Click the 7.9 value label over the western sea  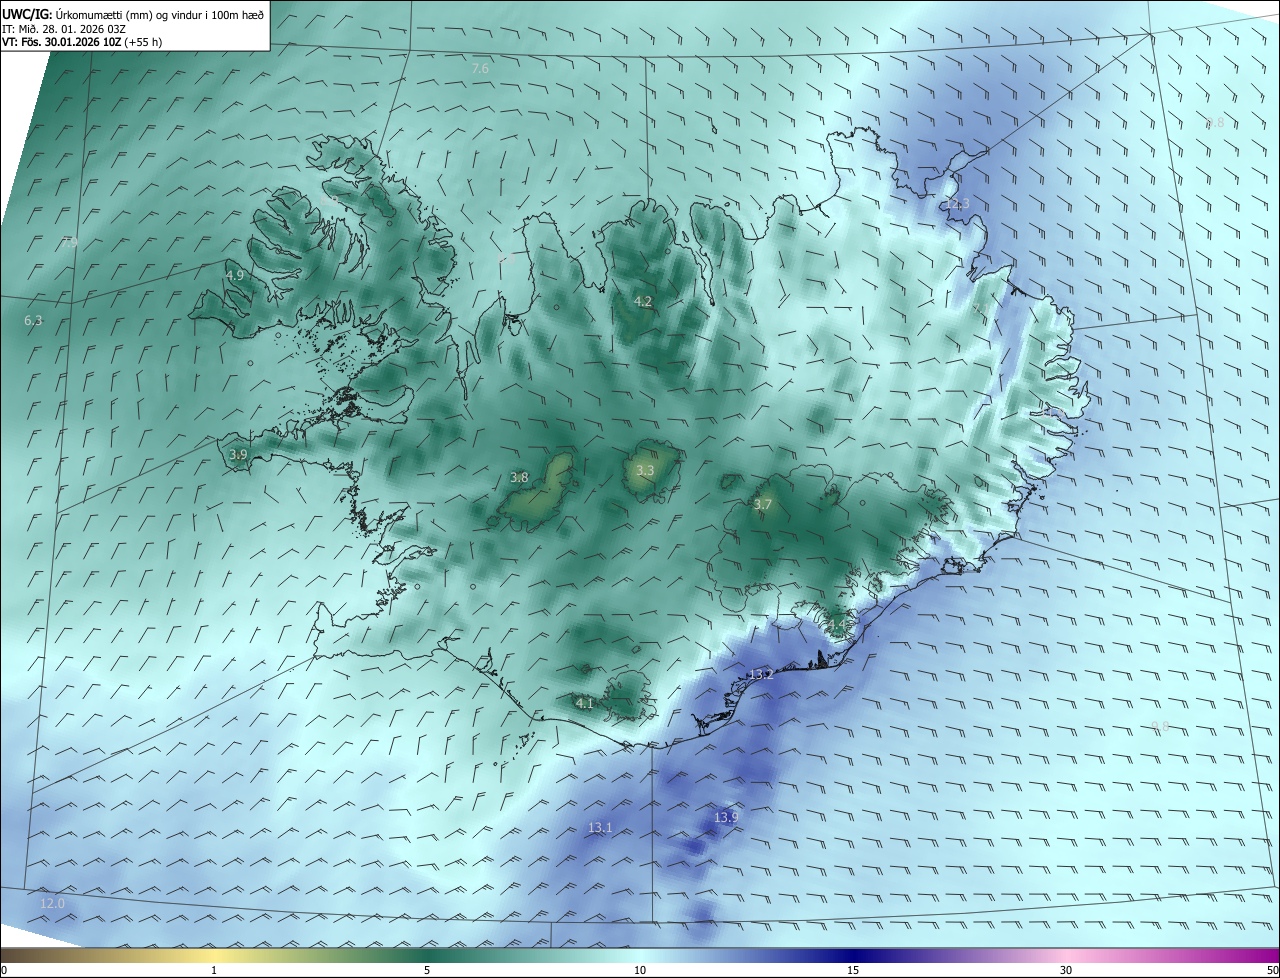70,242
